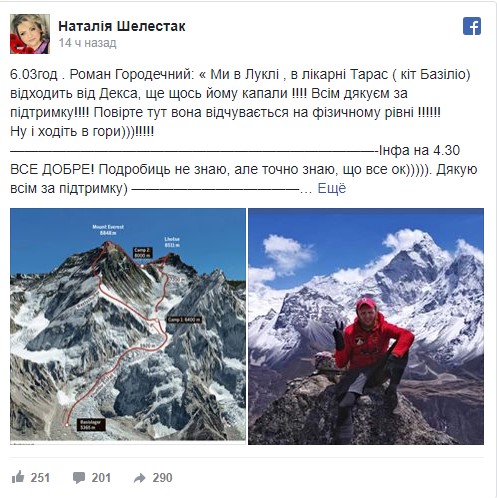Click the thumbs-up like icon

point(18,477)
